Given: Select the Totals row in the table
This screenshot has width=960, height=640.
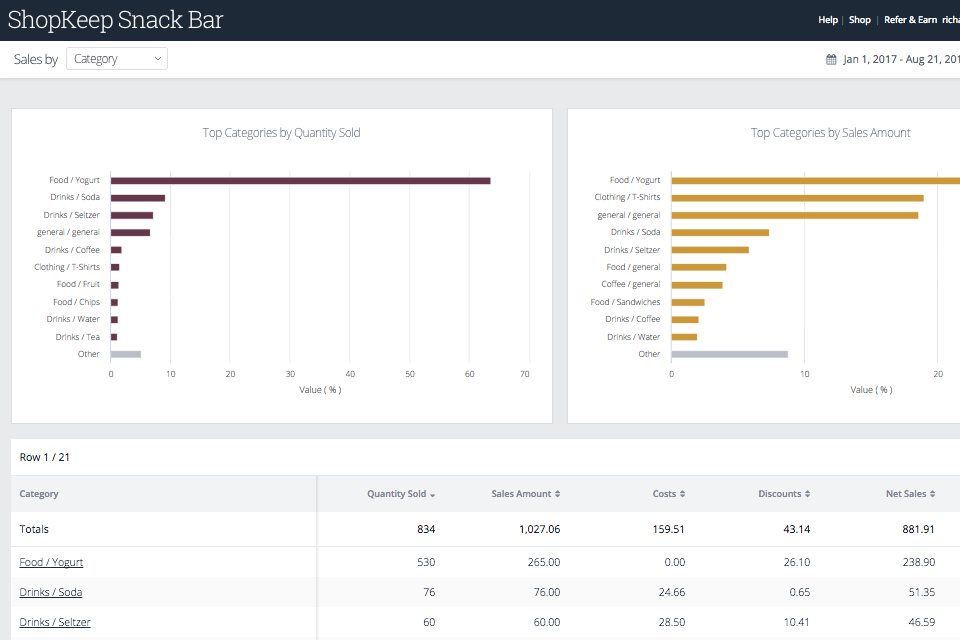Looking at the screenshot, I should click(35, 529).
